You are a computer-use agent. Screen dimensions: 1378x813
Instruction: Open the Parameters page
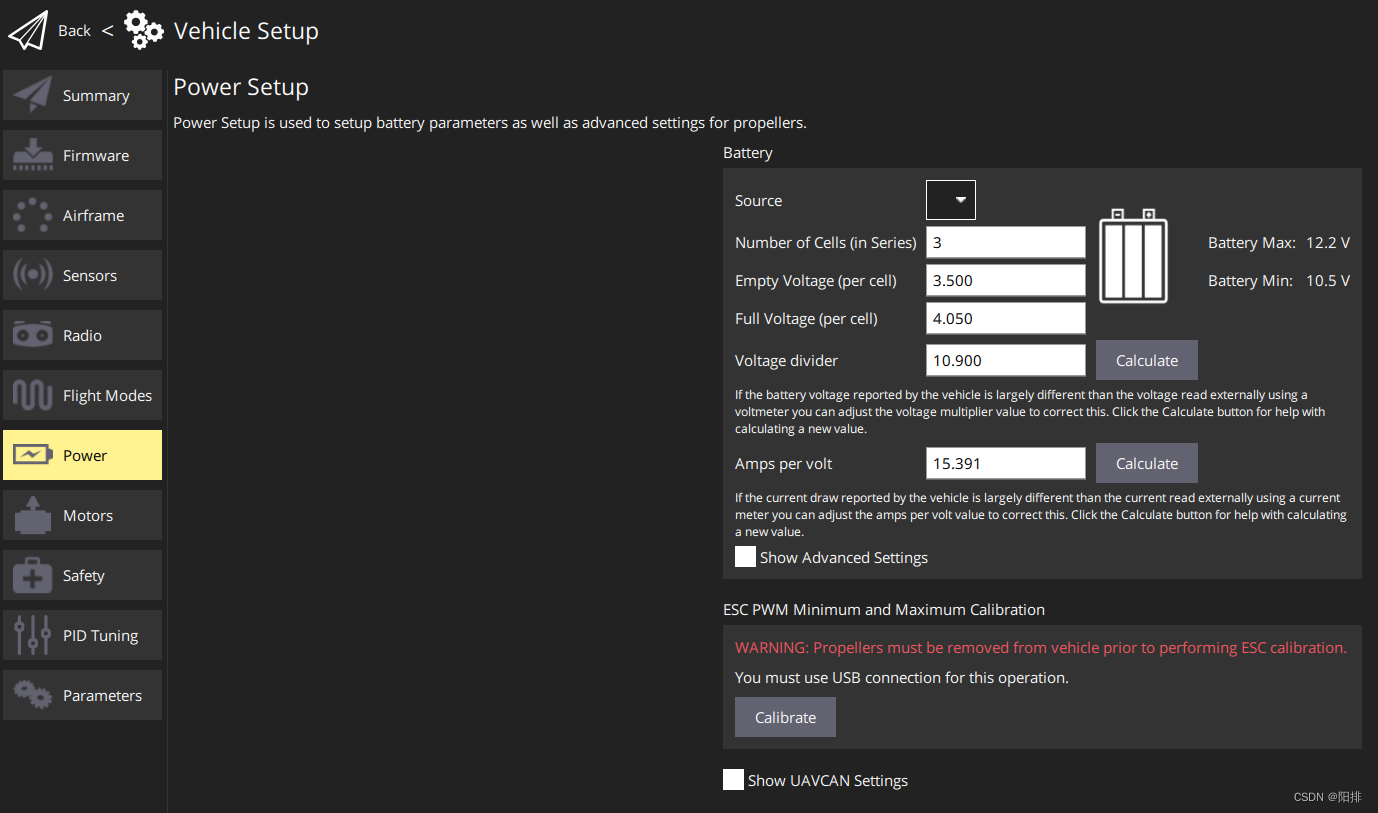82,695
